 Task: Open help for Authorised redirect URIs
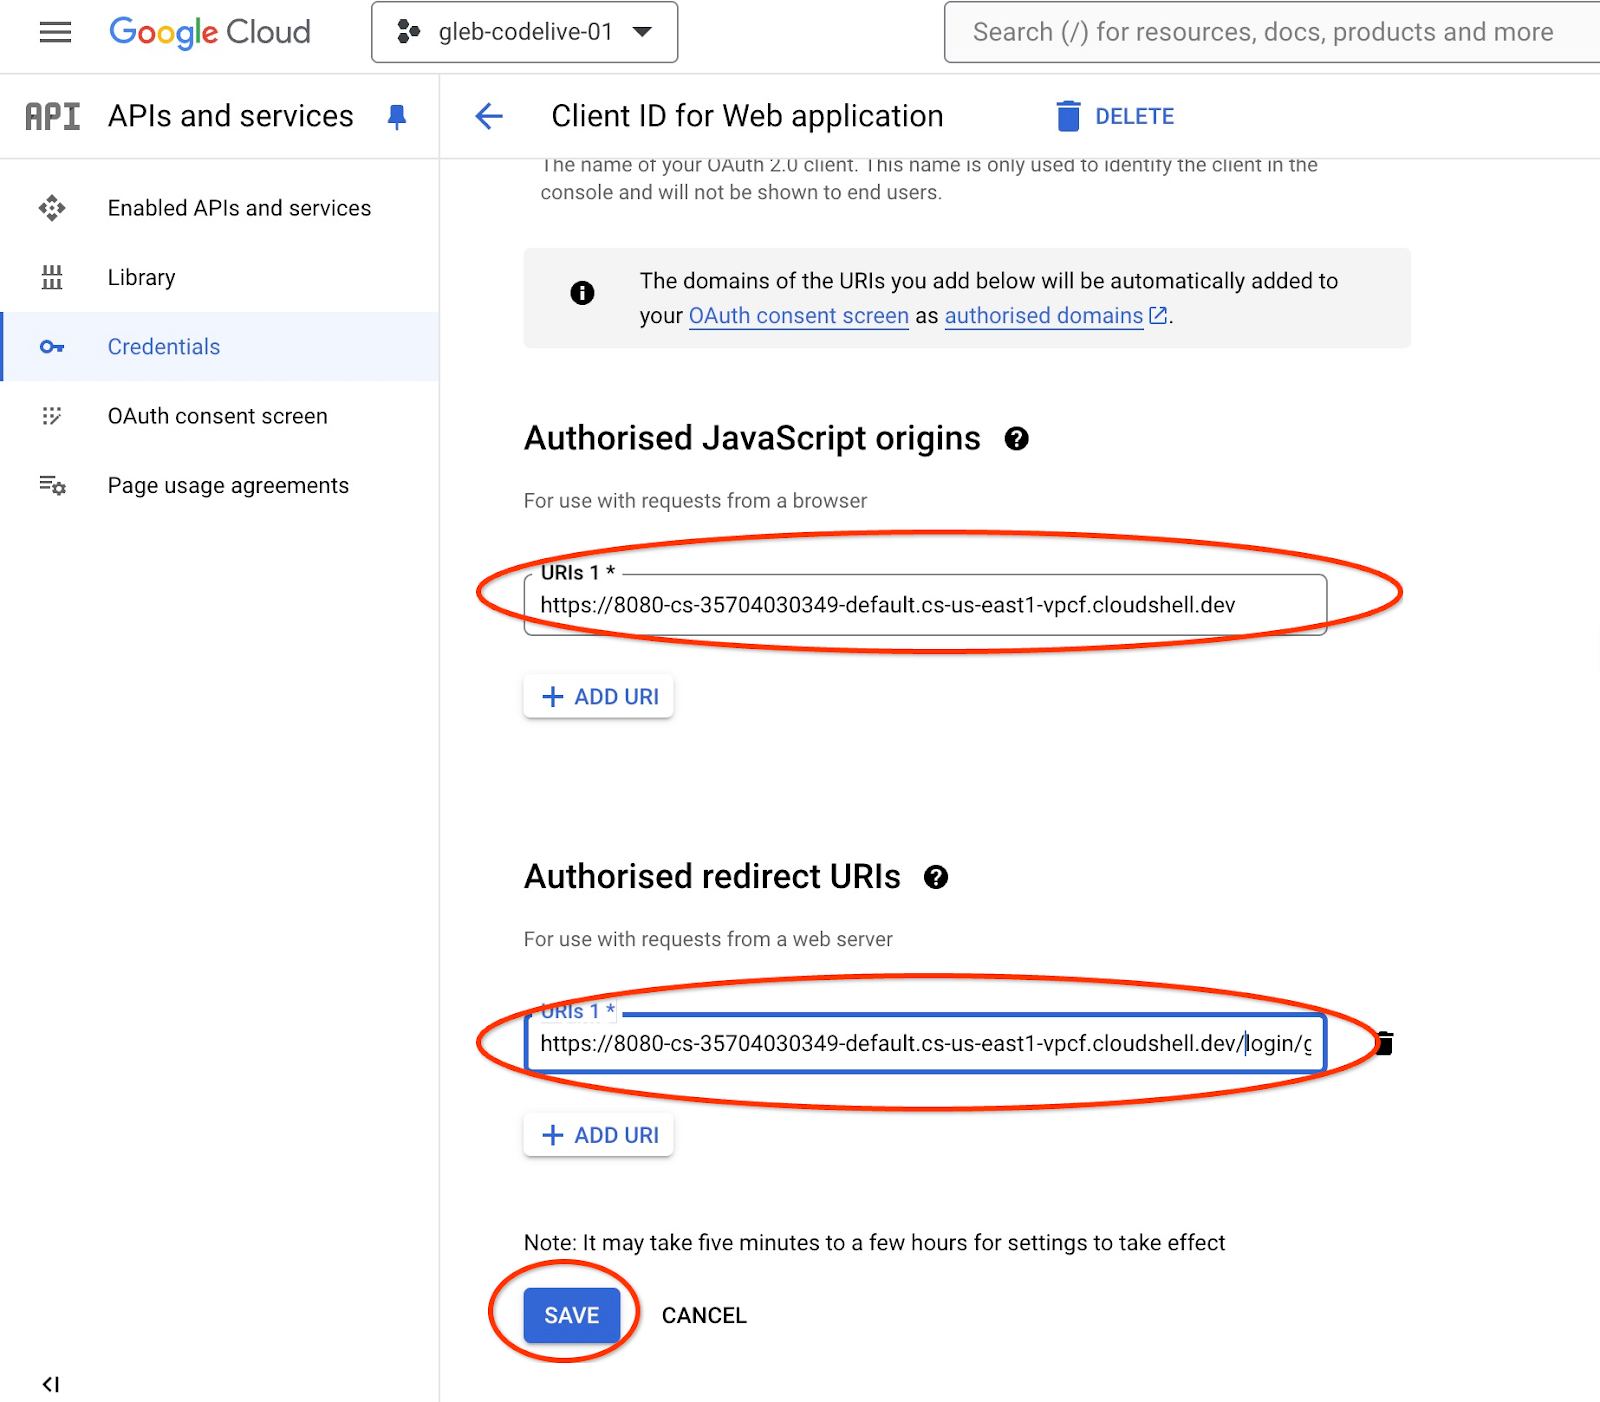click(936, 877)
